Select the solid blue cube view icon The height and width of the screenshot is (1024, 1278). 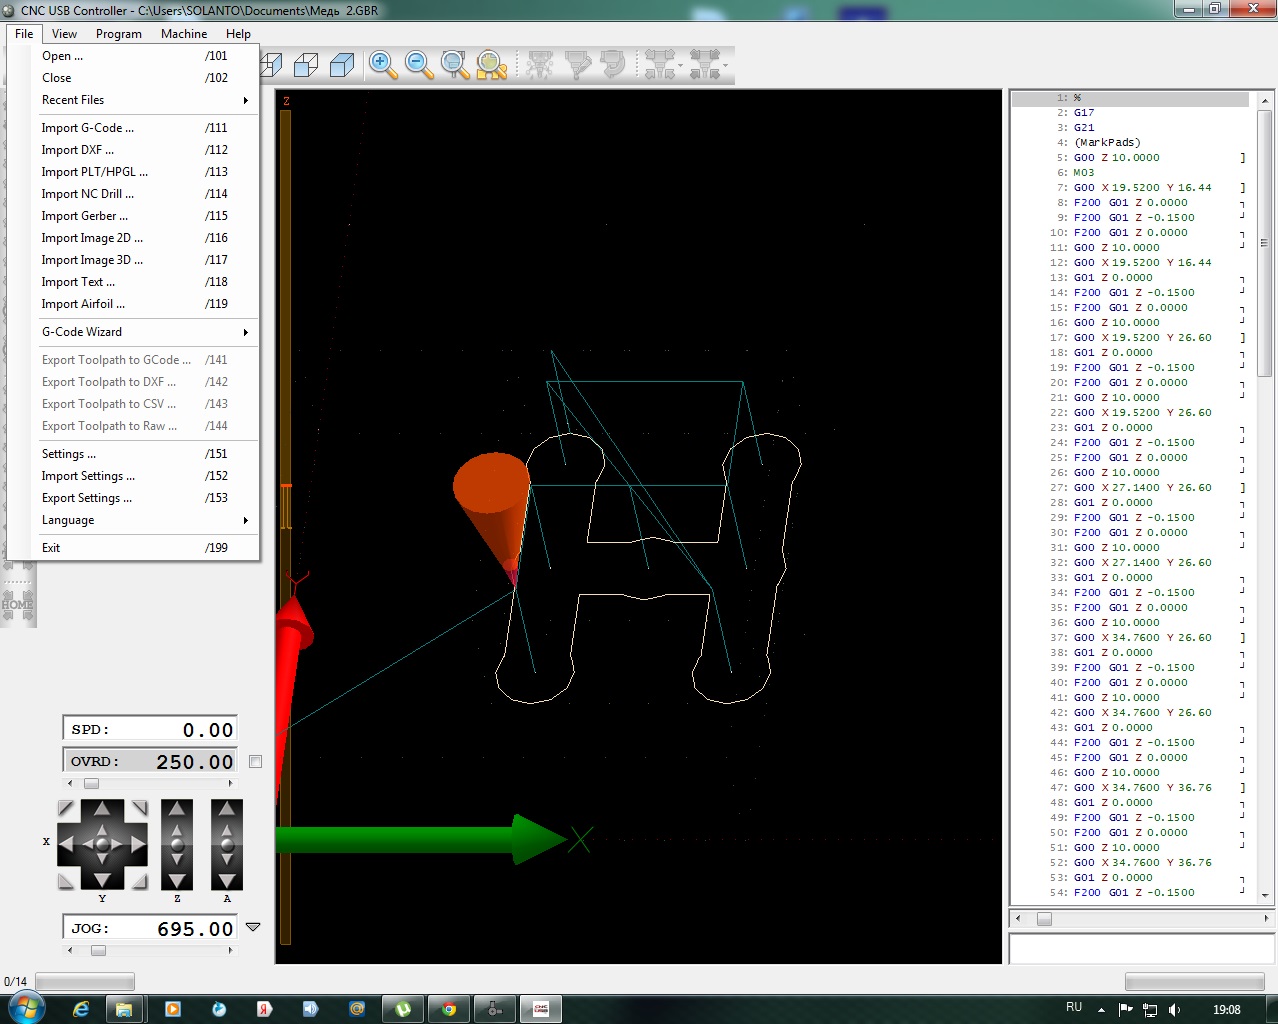pyautogui.click(x=342, y=65)
